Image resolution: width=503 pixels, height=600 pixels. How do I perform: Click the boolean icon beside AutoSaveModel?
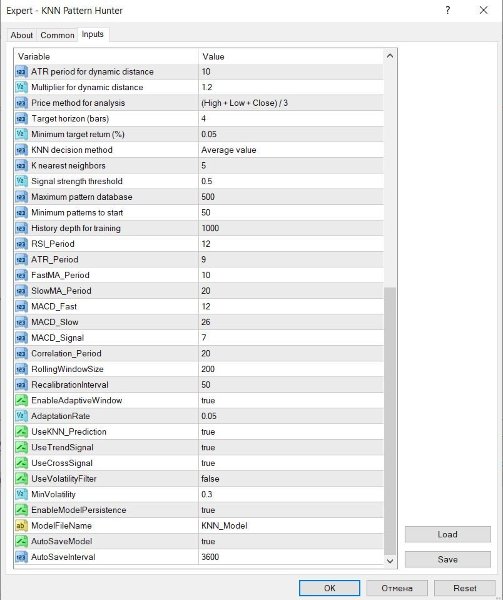(x=21, y=541)
